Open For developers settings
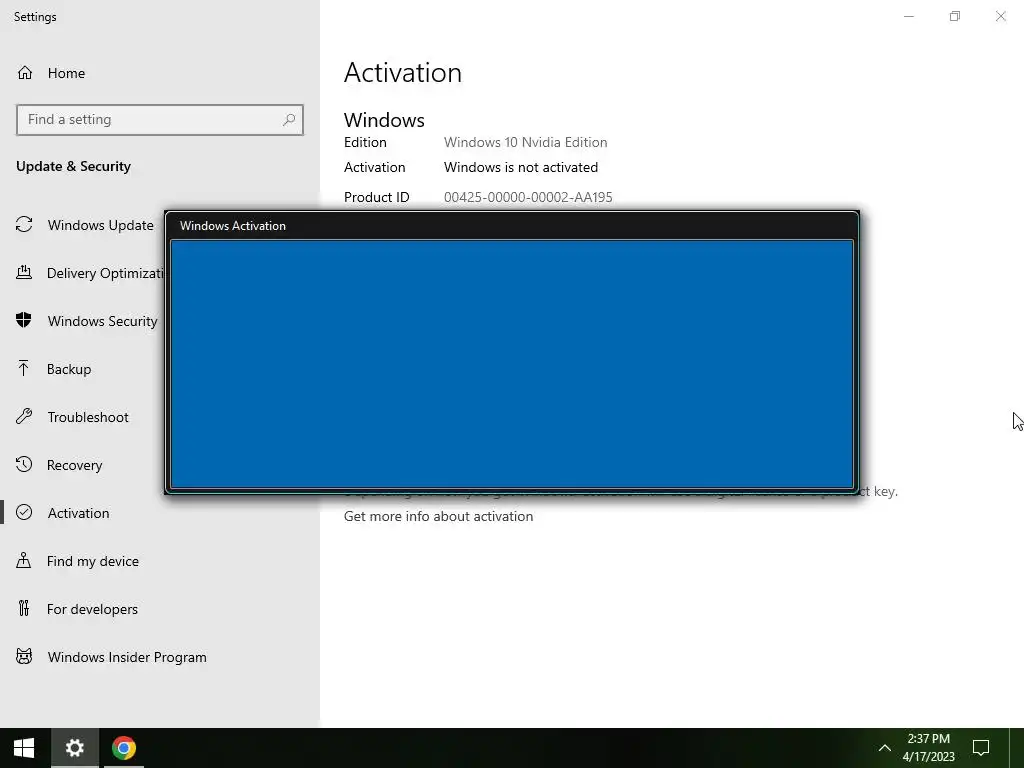 coord(92,609)
